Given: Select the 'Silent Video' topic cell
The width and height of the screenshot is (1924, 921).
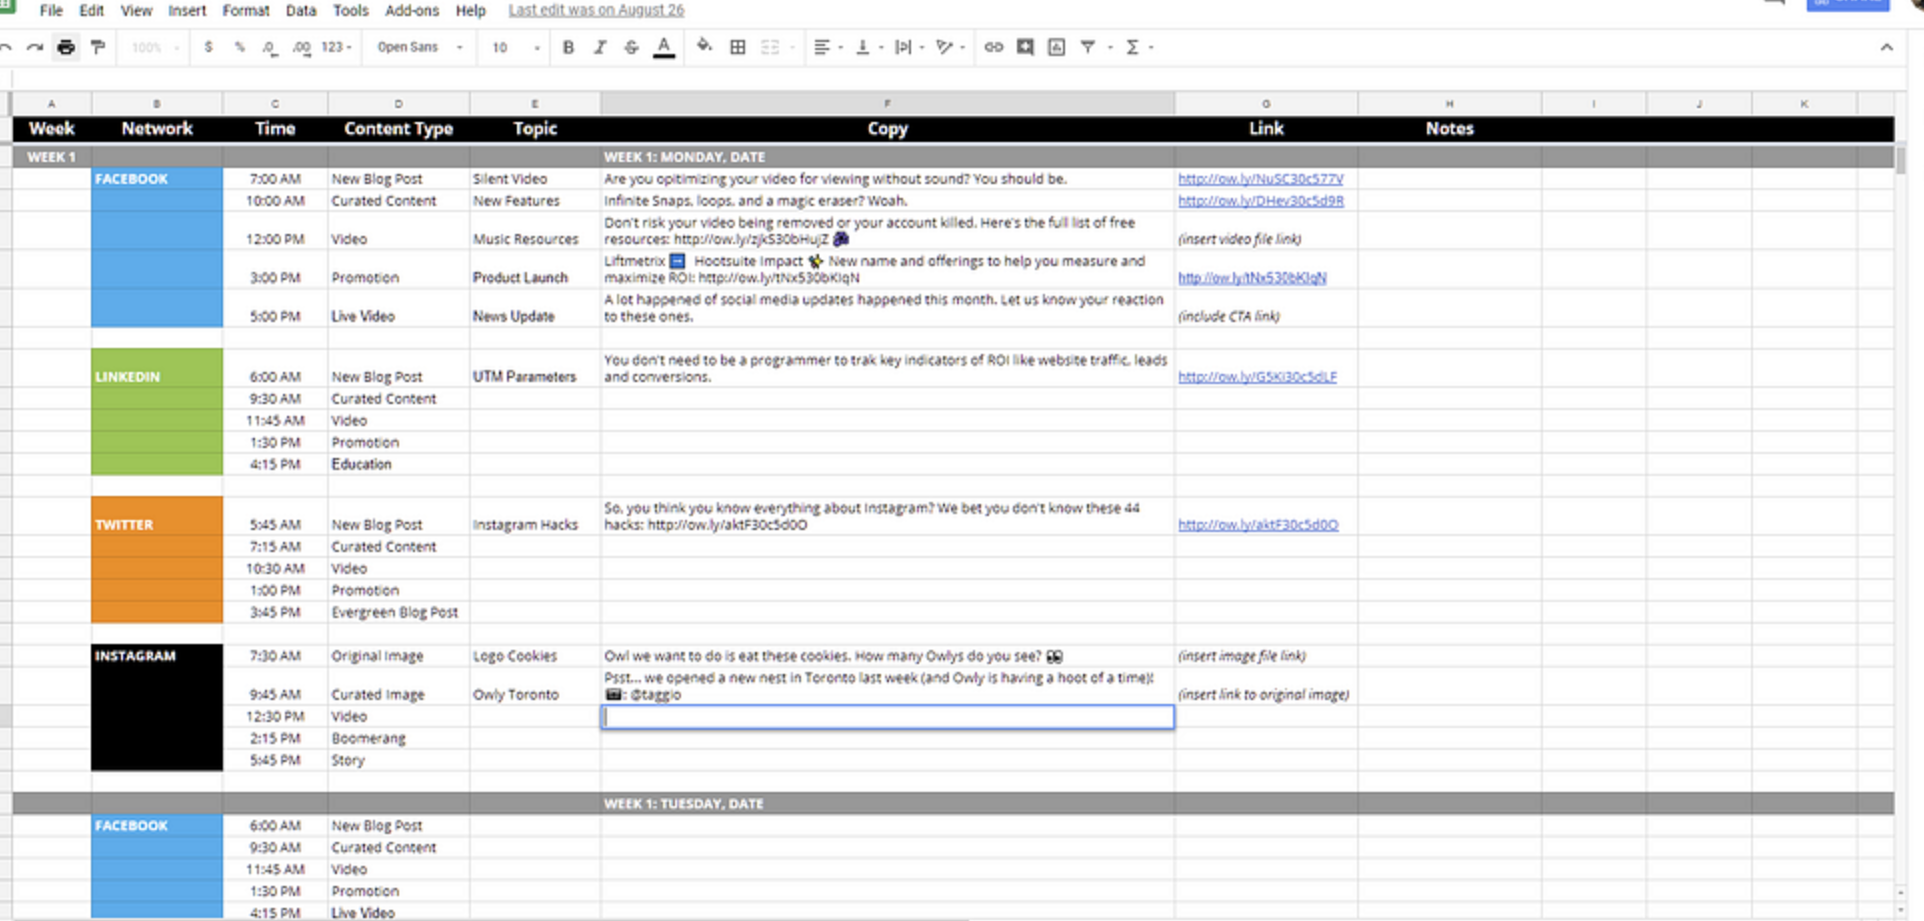Looking at the screenshot, I should click(535, 179).
